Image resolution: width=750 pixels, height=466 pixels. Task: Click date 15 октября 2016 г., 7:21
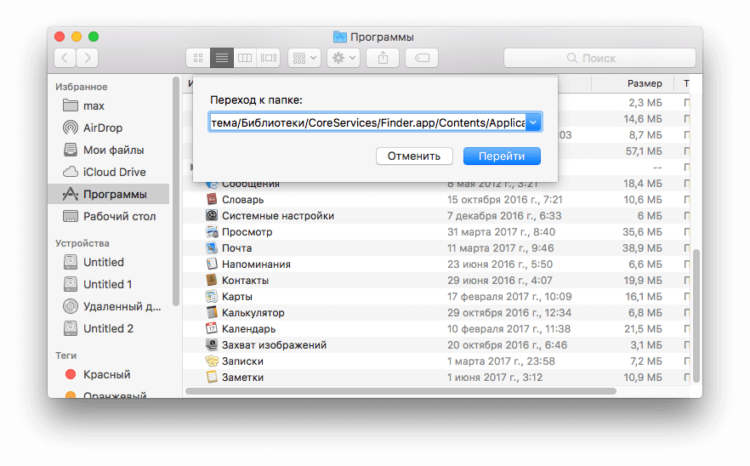[505, 199]
